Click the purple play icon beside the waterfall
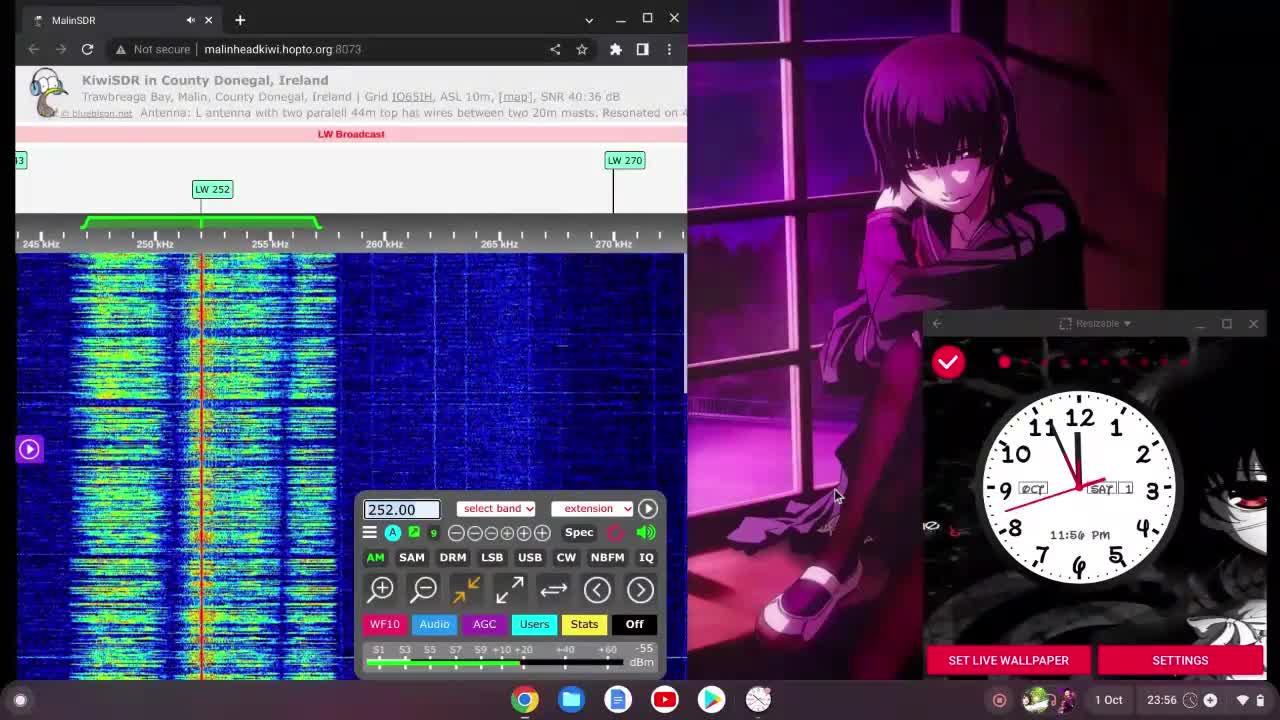 coord(29,449)
